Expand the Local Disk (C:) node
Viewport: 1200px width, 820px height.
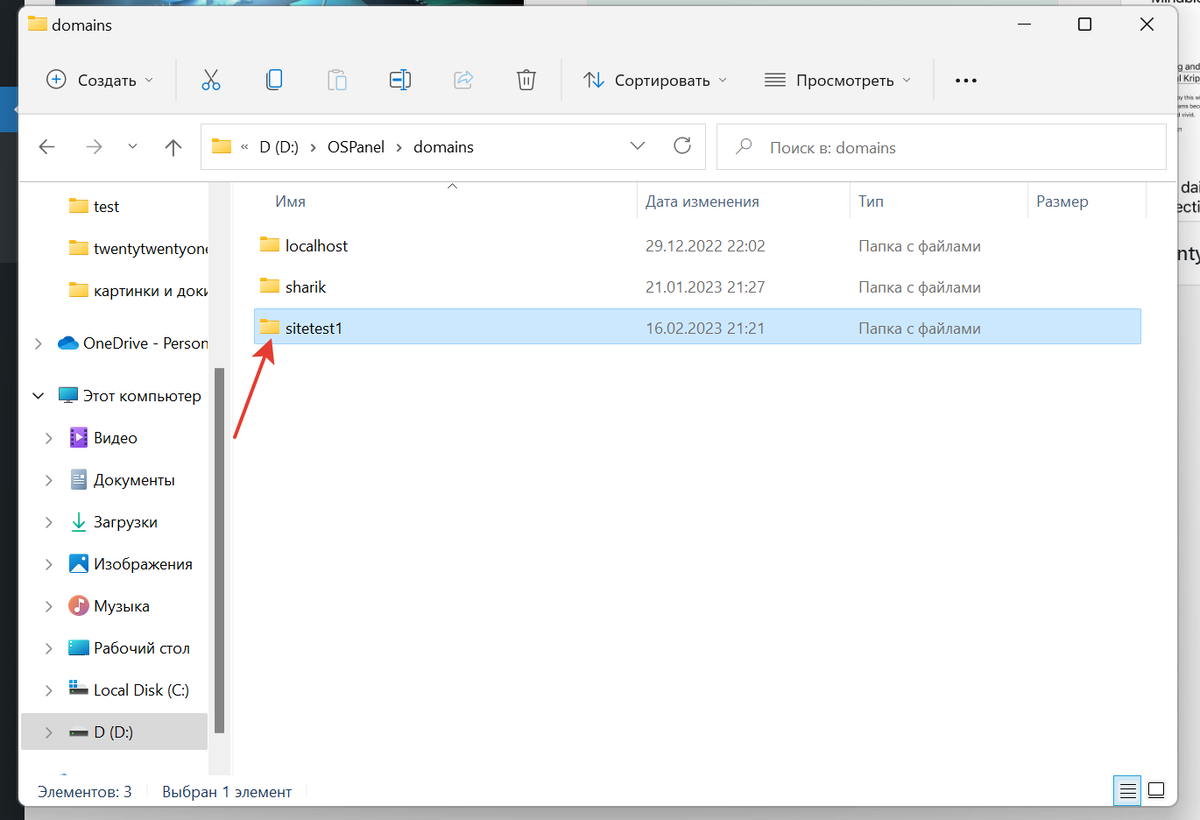pos(49,690)
